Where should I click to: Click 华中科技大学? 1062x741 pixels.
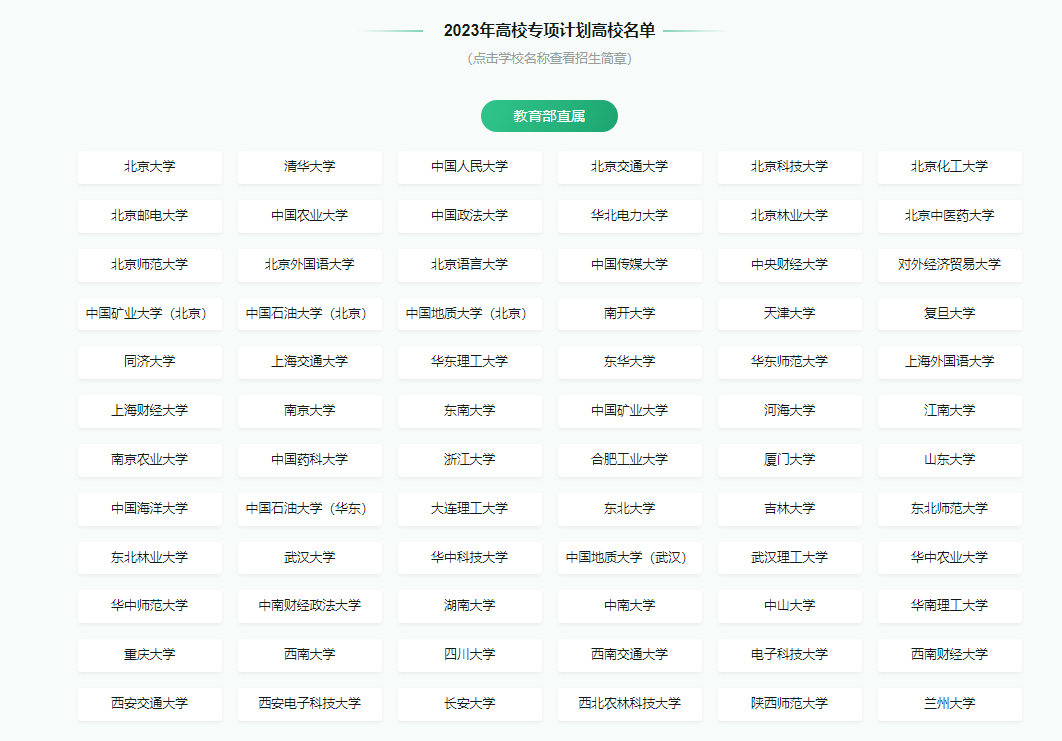point(469,557)
